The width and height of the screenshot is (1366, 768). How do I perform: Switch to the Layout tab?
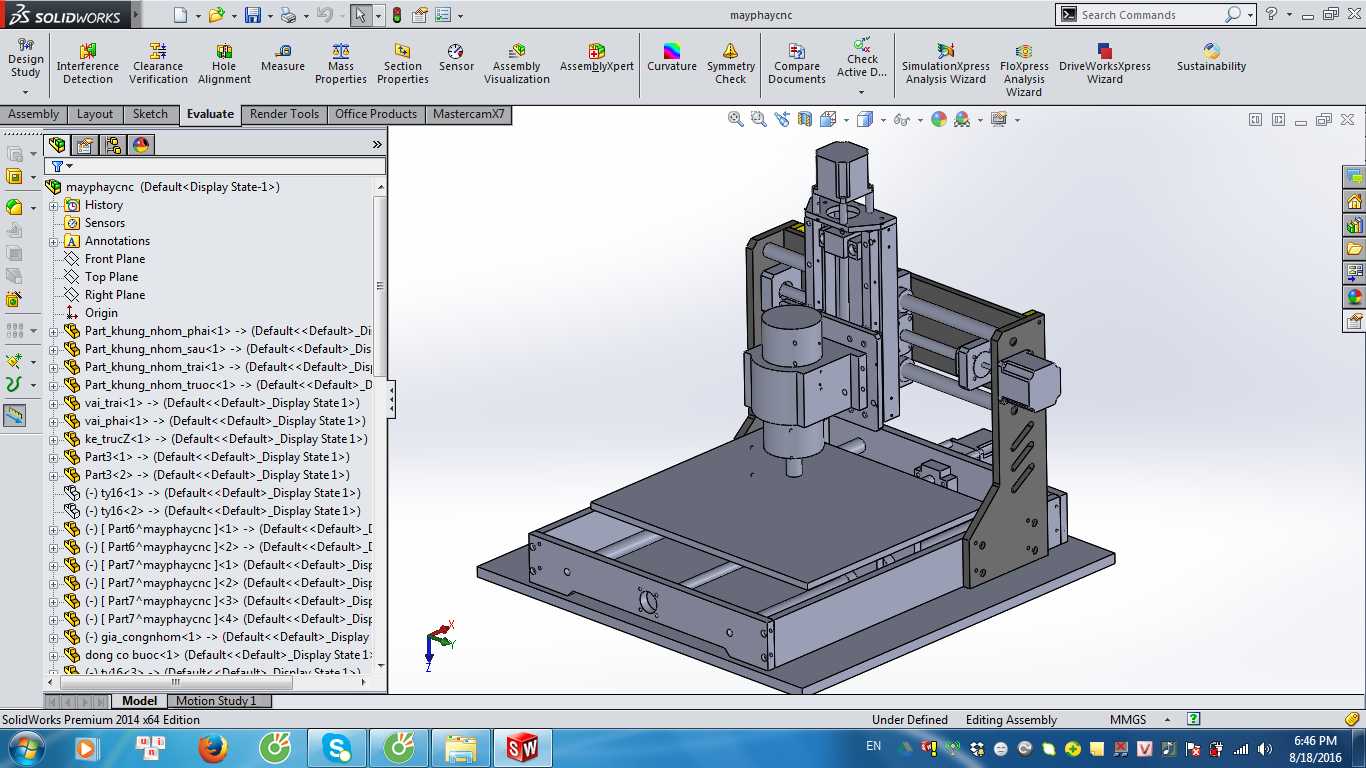[95, 114]
